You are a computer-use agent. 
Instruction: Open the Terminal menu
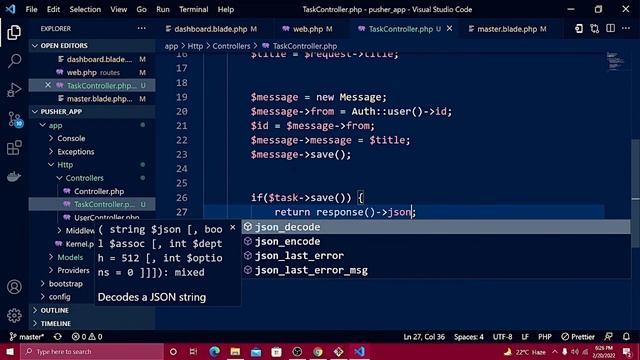pos(193,9)
